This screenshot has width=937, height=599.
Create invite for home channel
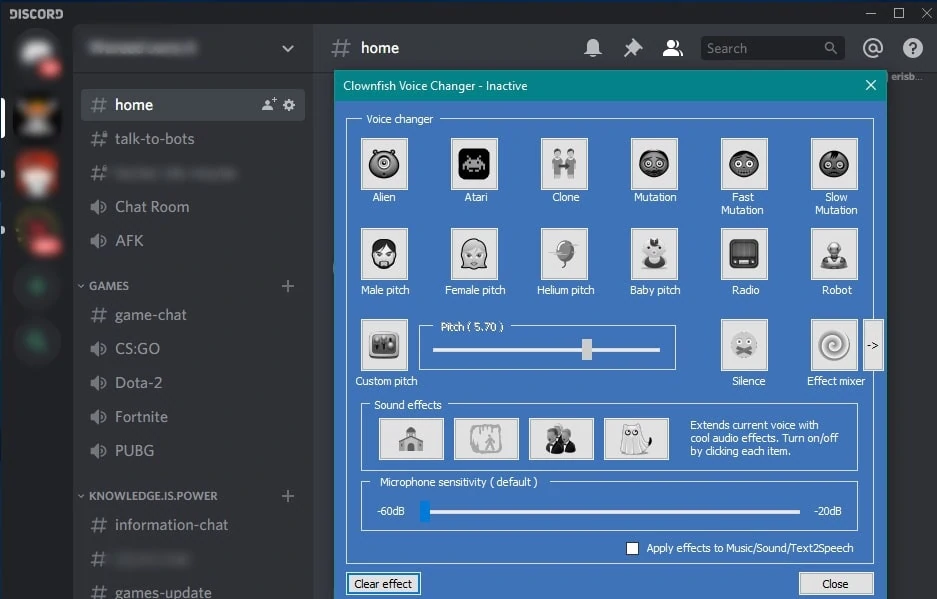click(269, 105)
